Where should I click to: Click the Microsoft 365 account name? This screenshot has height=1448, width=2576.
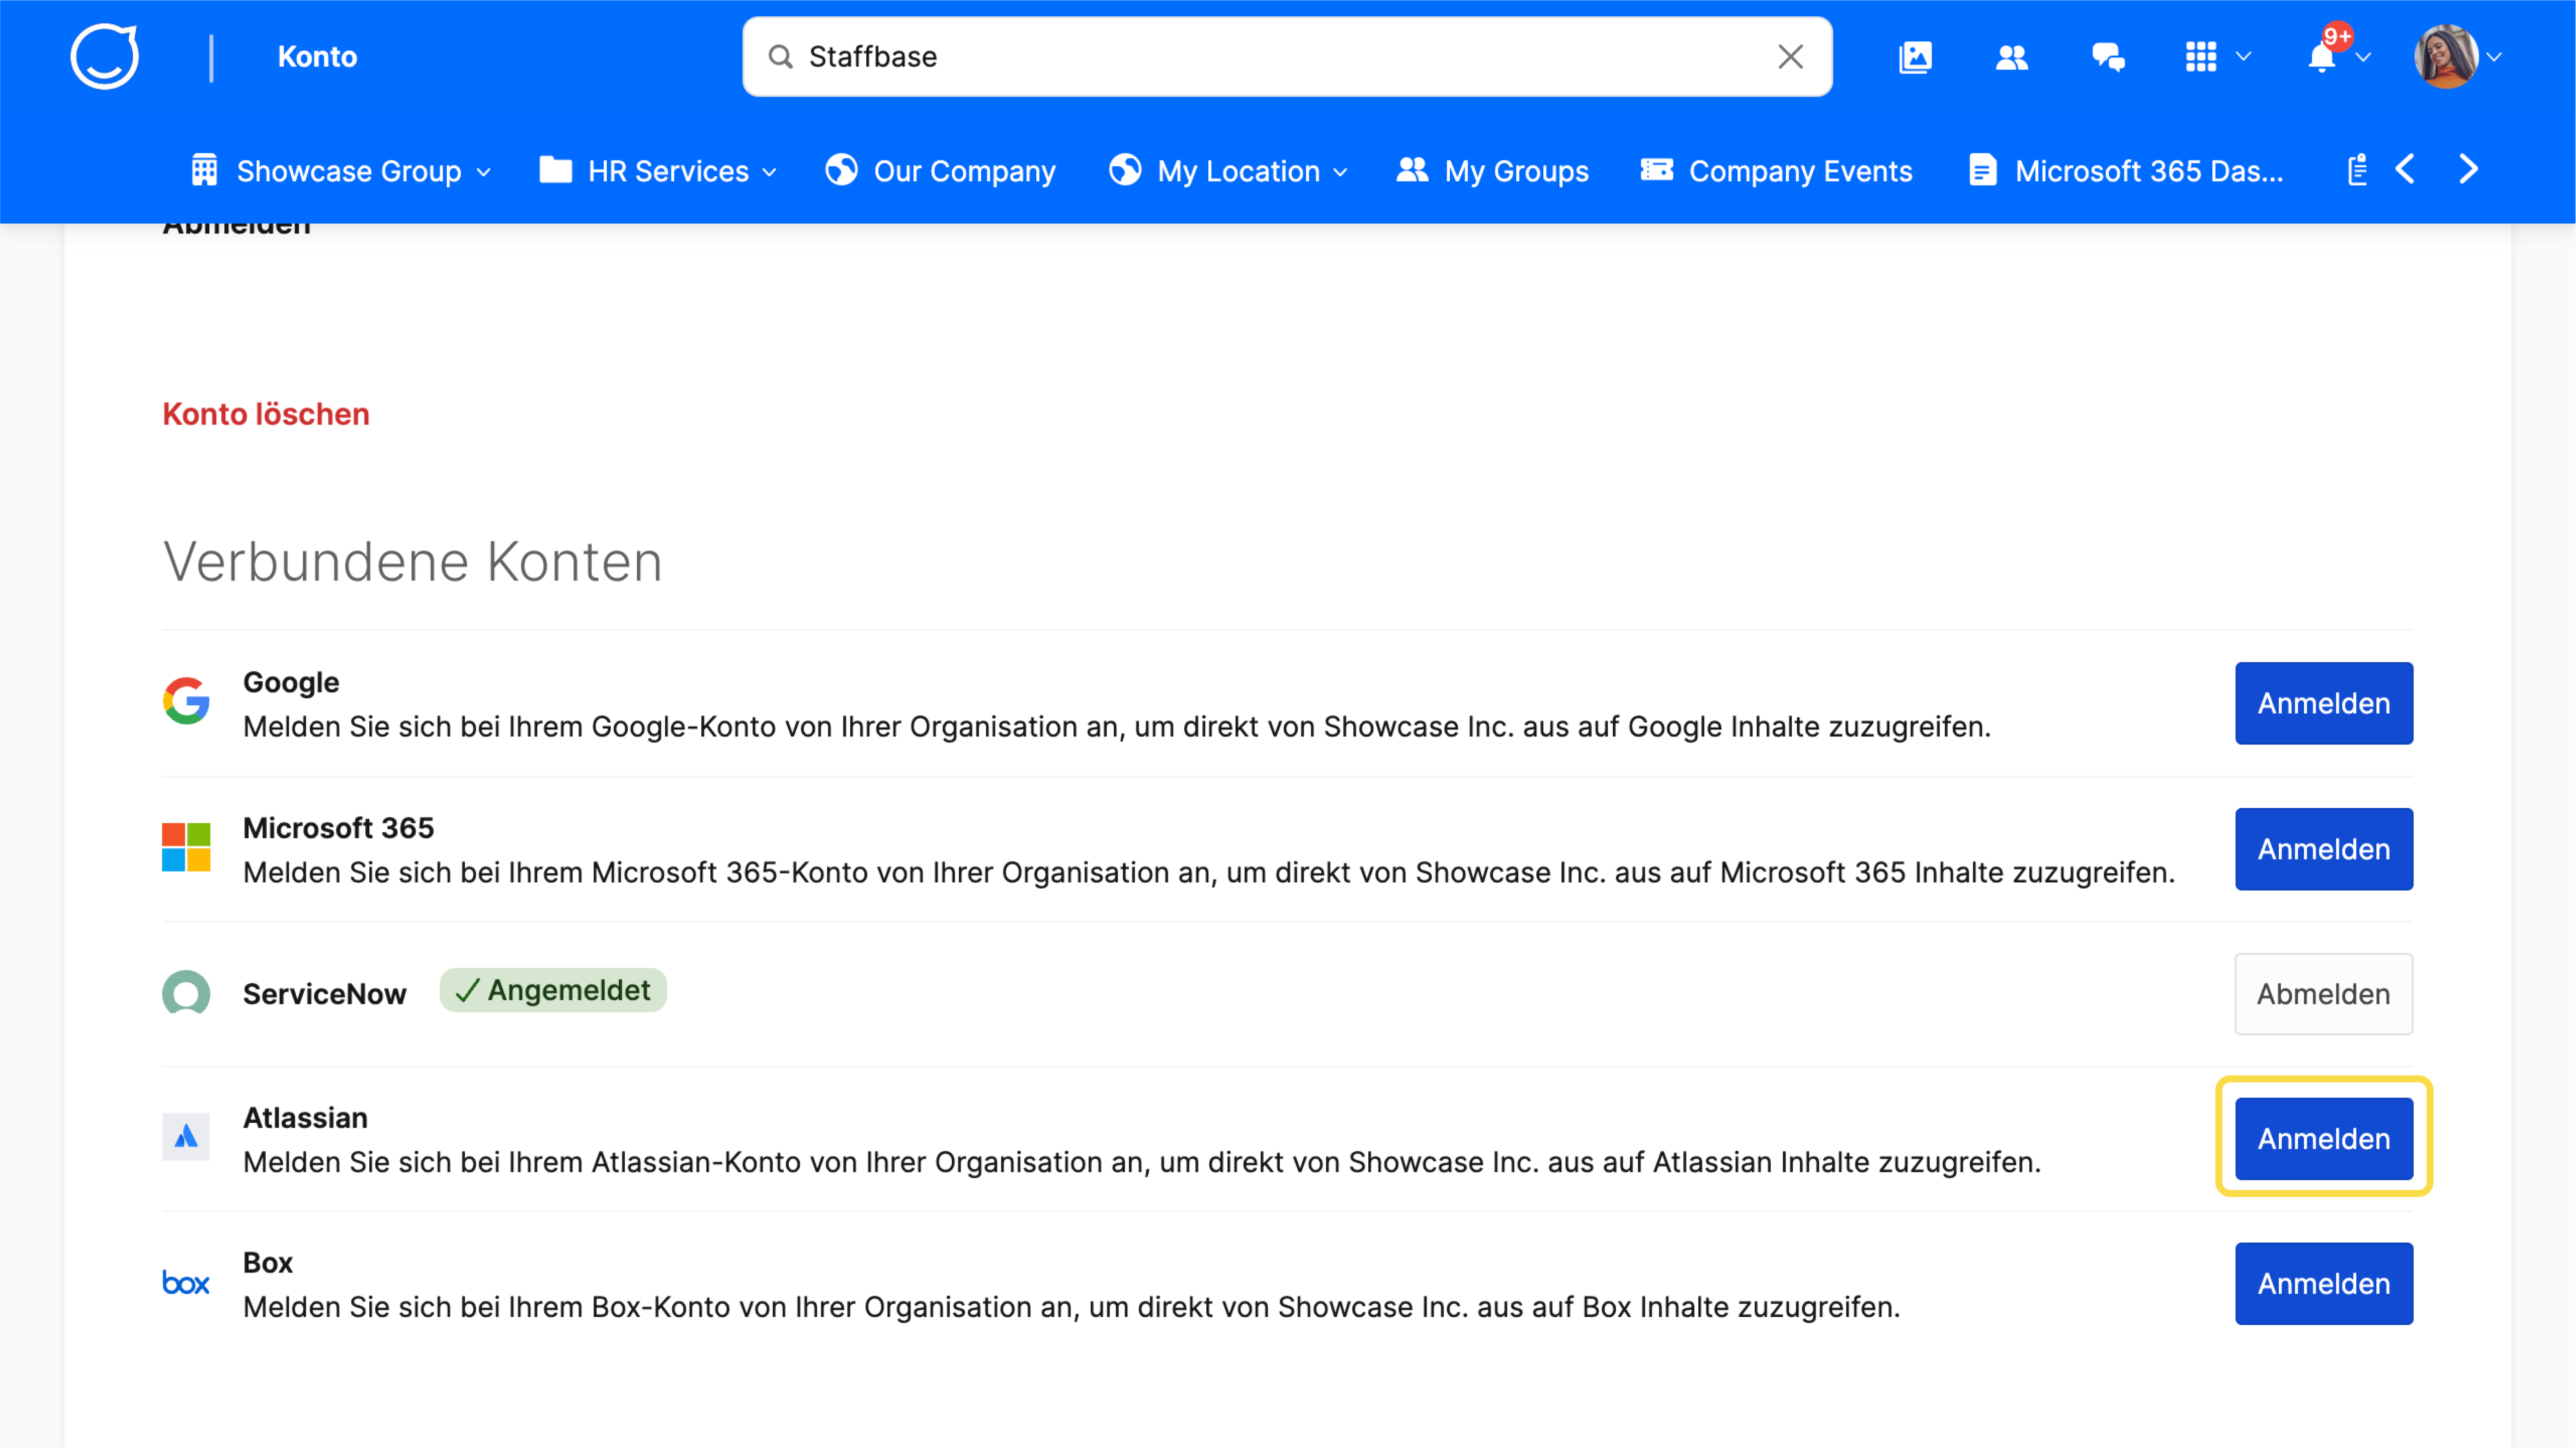coord(338,828)
